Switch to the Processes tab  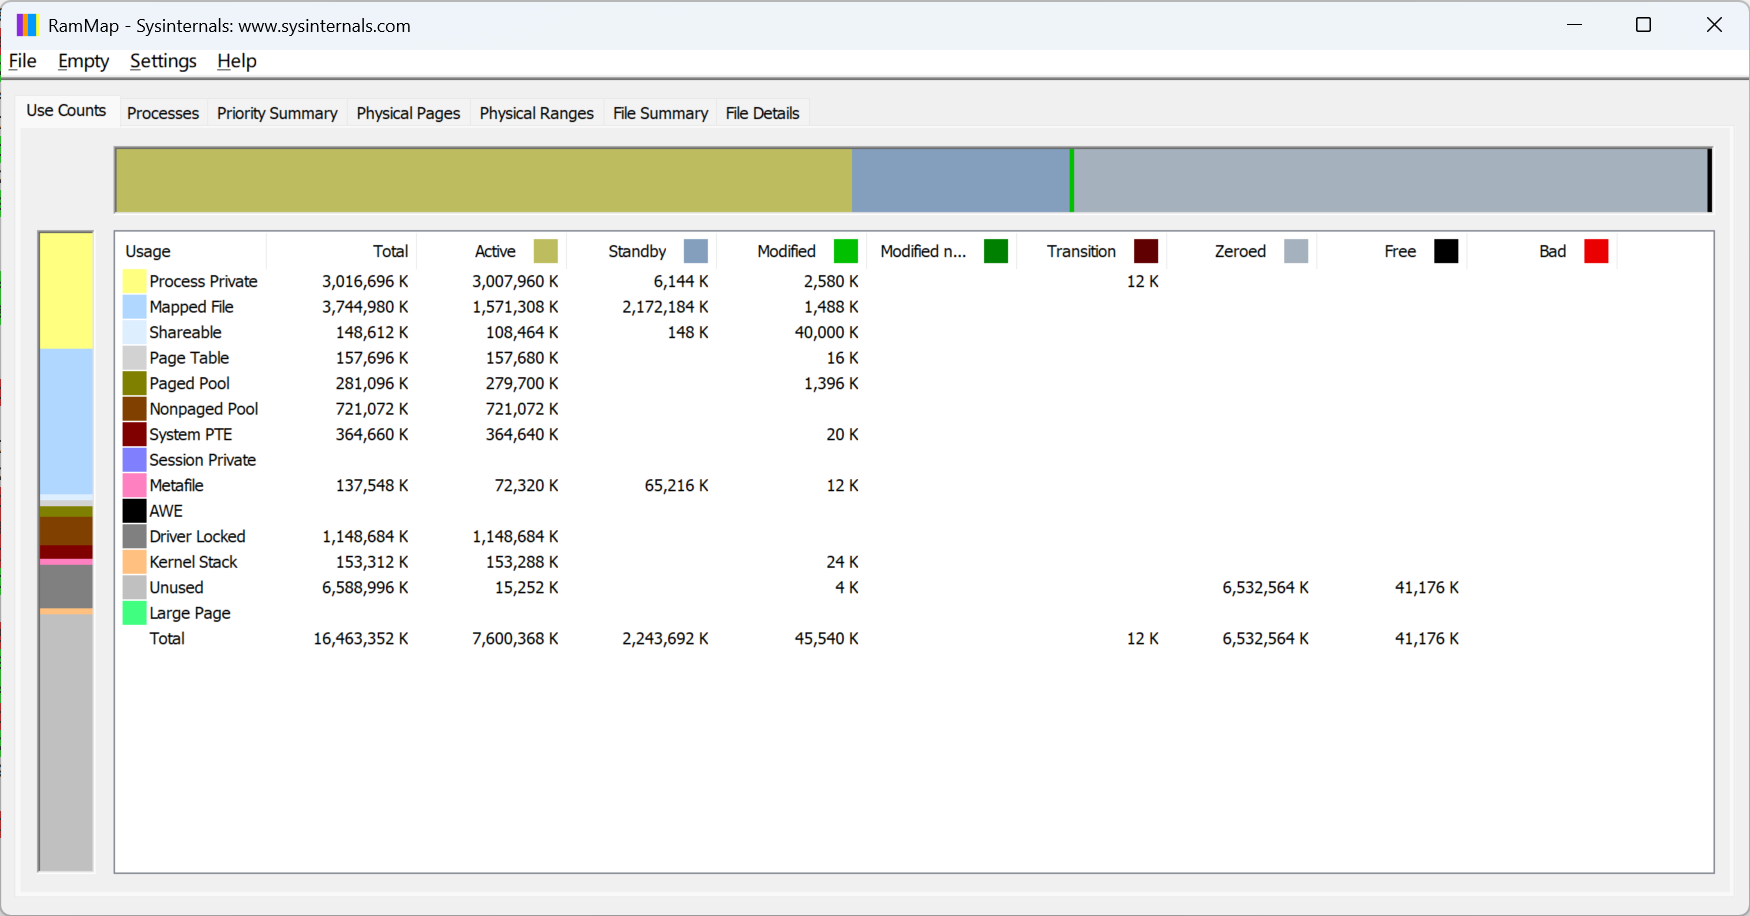click(x=163, y=113)
